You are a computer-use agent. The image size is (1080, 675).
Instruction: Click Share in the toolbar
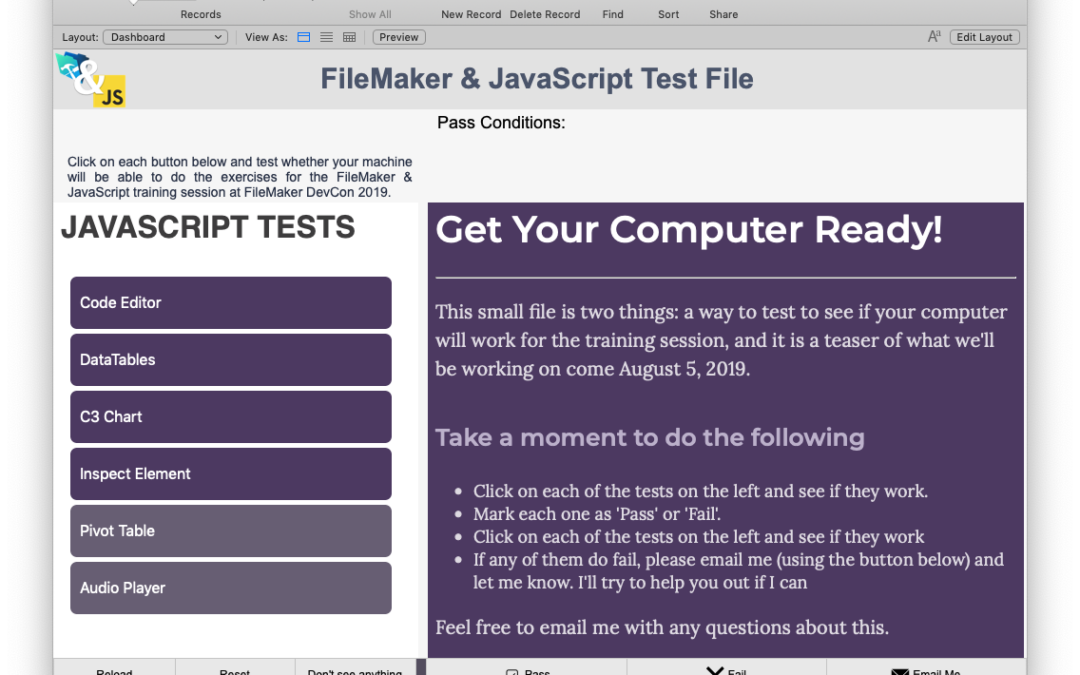pyautogui.click(x=723, y=14)
